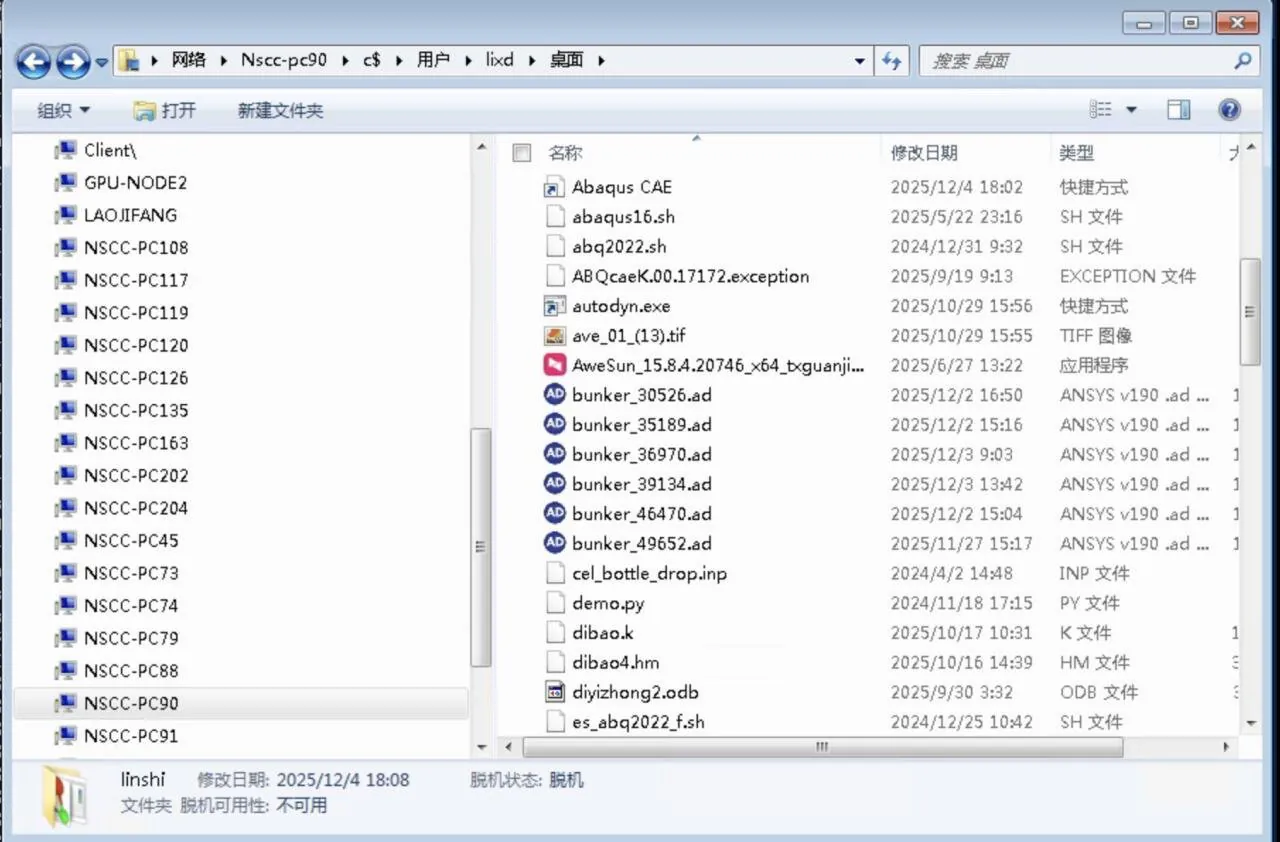The image size is (1280, 842).
Task: Click the Abaqus CAE shortcut icon
Action: 554,187
